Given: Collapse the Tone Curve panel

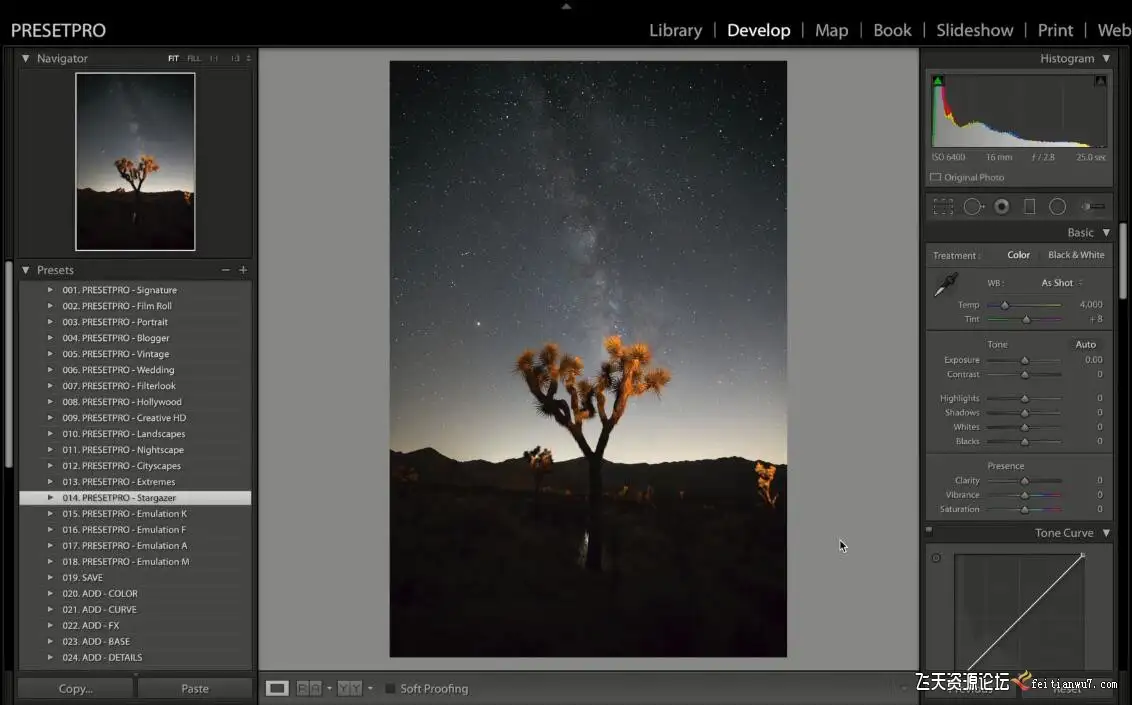Looking at the screenshot, I should tap(1106, 533).
